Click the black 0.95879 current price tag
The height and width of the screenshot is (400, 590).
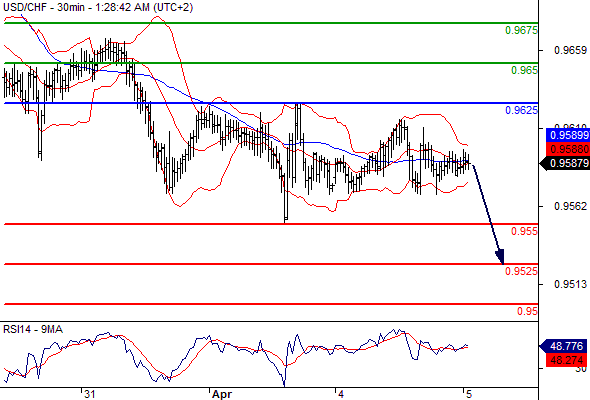tap(564, 163)
